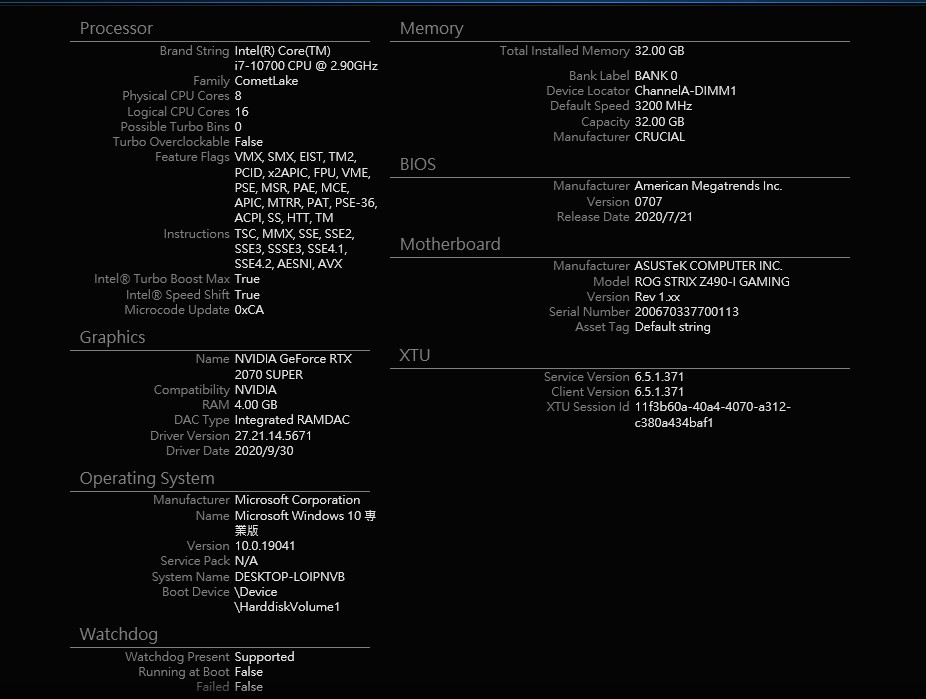Viewport: 926px width, 699px height.
Task: Click the XTU section heading
Action: pos(415,355)
